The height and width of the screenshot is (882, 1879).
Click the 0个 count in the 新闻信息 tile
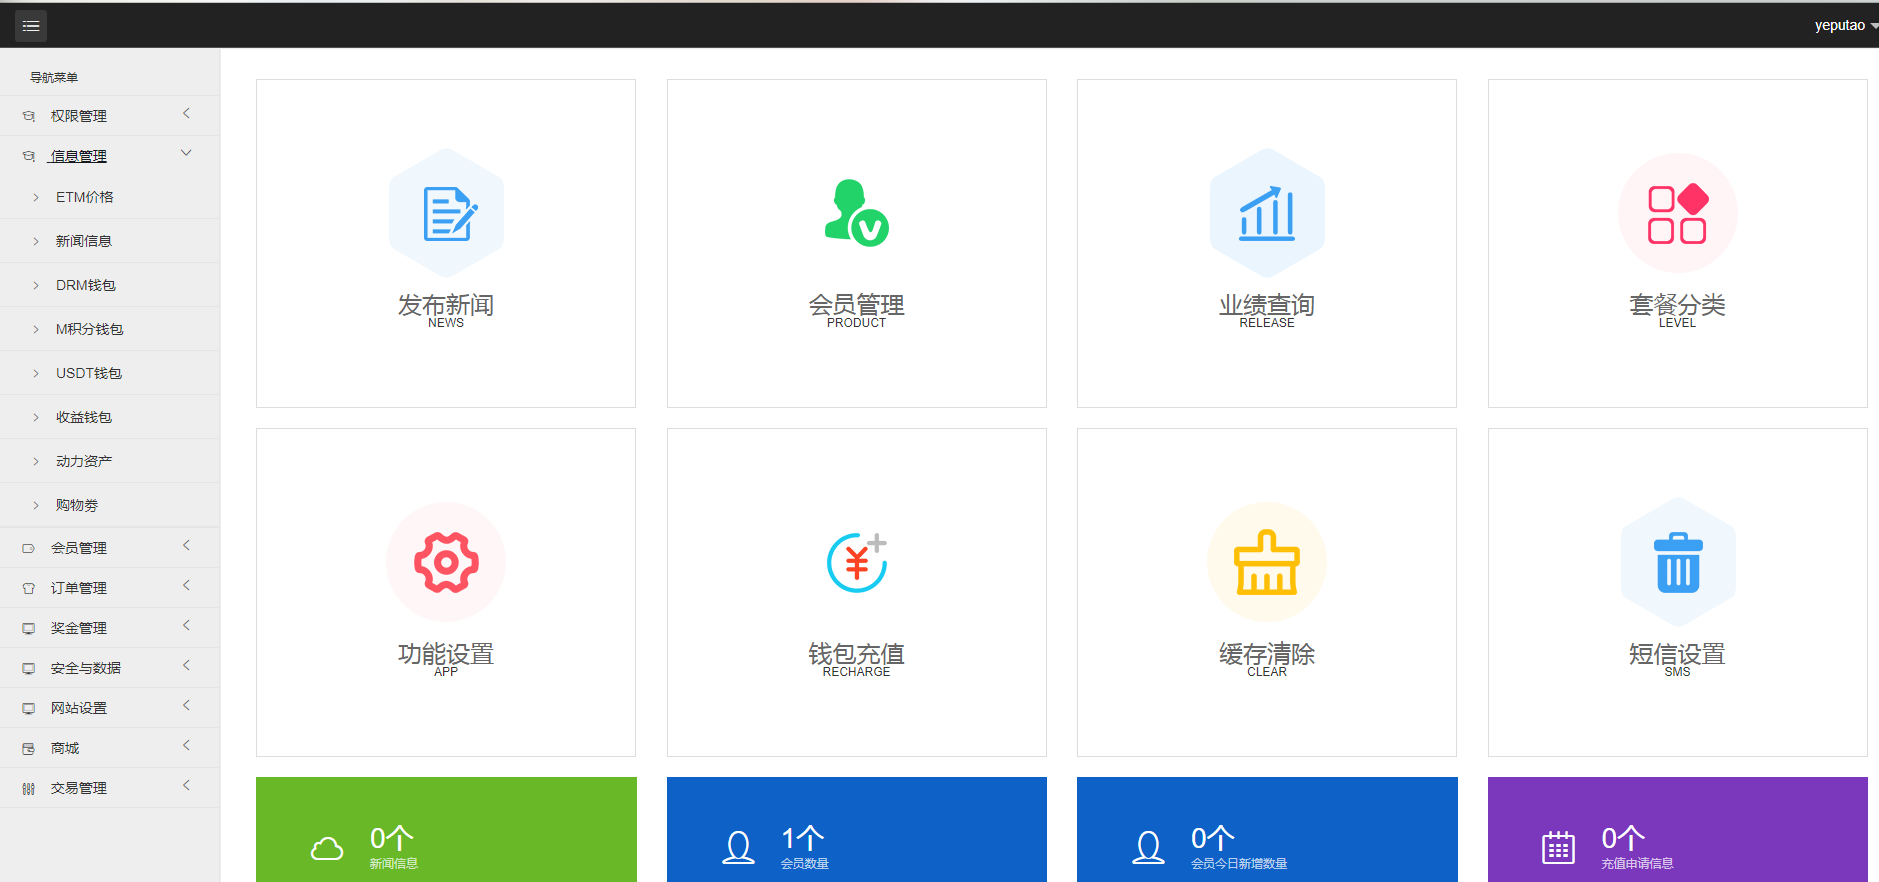click(391, 838)
